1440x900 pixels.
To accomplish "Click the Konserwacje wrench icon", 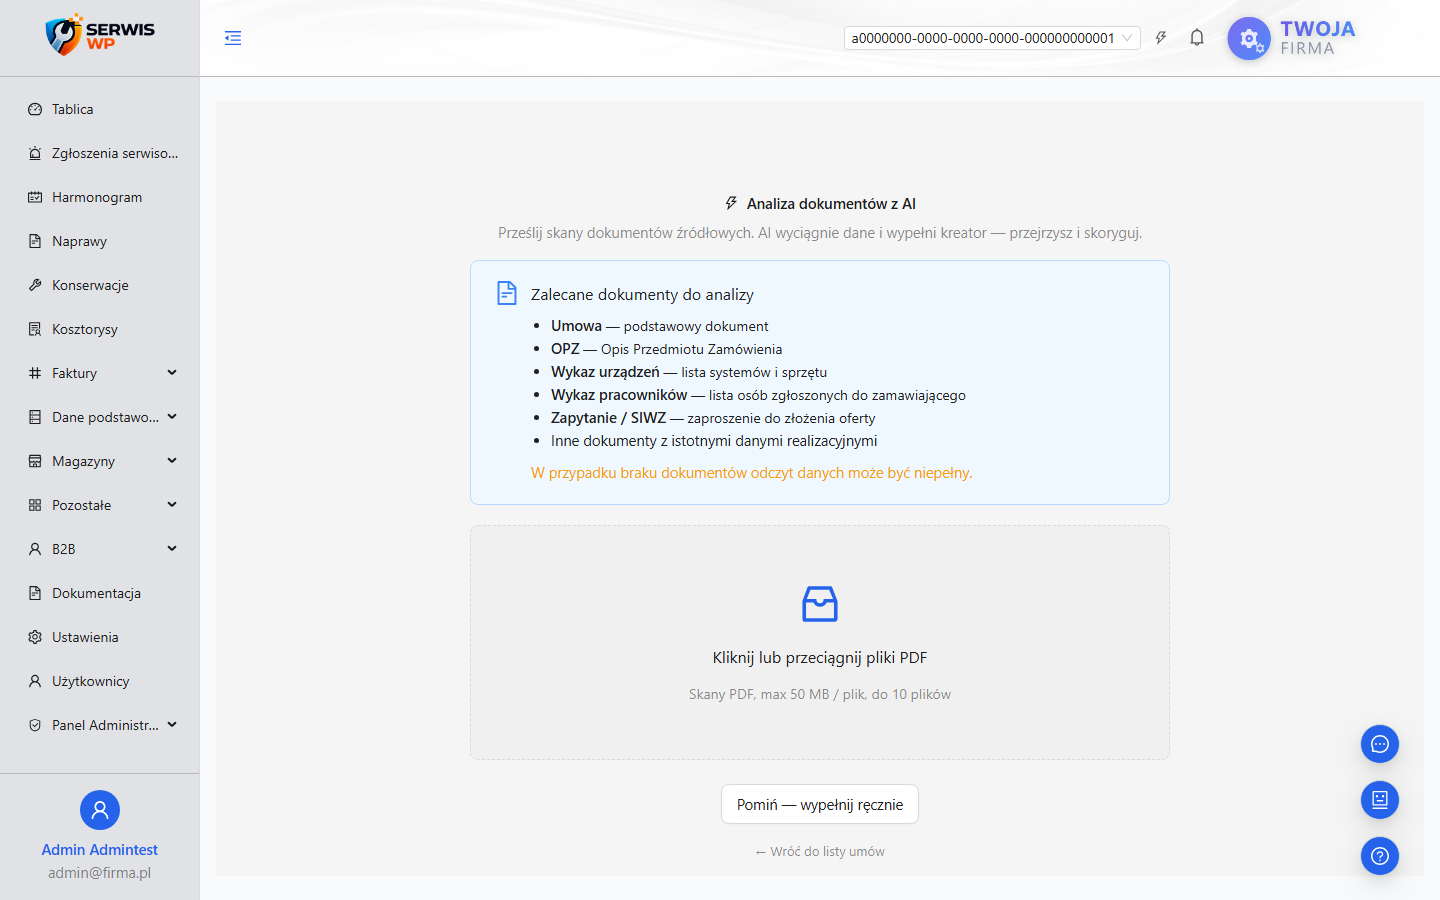I will tap(35, 285).
